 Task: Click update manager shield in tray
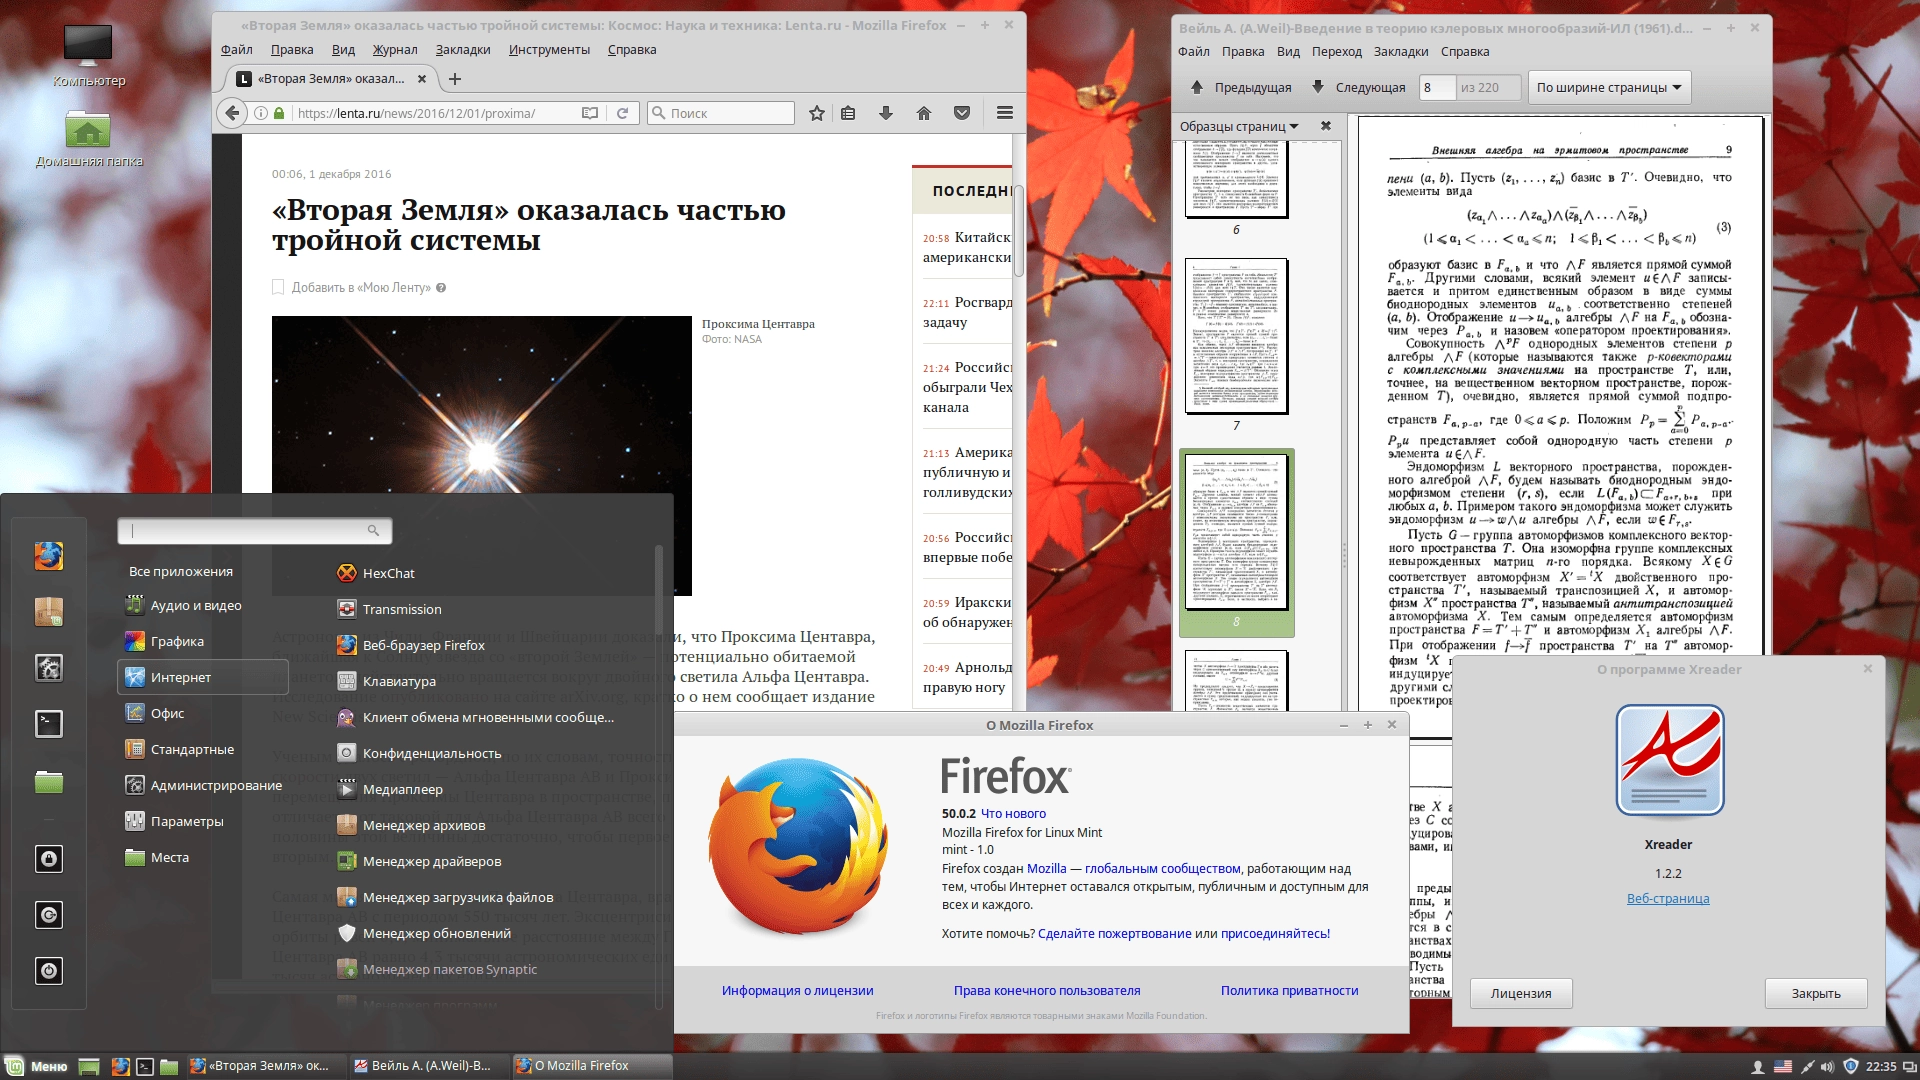tap(1850, 1066)
